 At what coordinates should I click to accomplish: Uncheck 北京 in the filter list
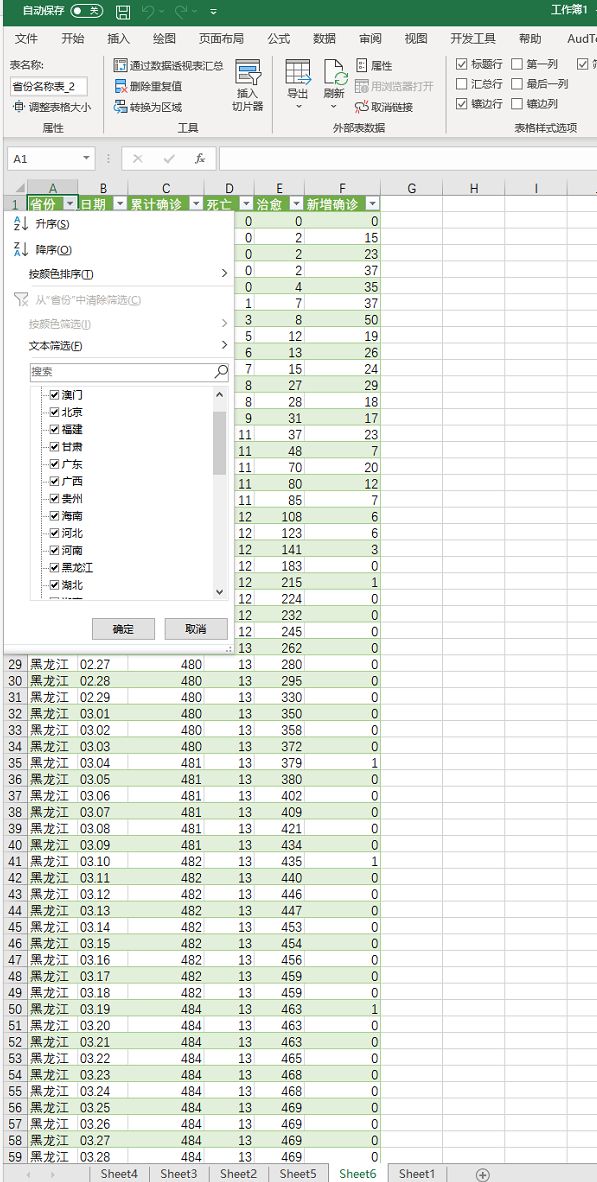[54, 412]
